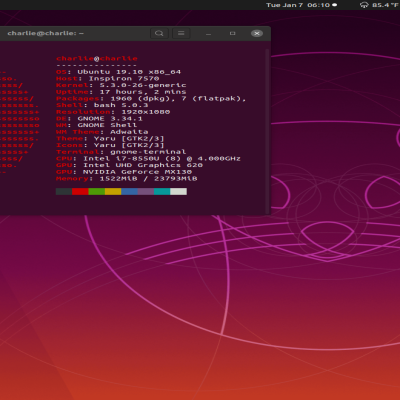Click the charlie@charlie header in neofetch output
This screenshot has width=400, height=400.
tap(97, 59)
